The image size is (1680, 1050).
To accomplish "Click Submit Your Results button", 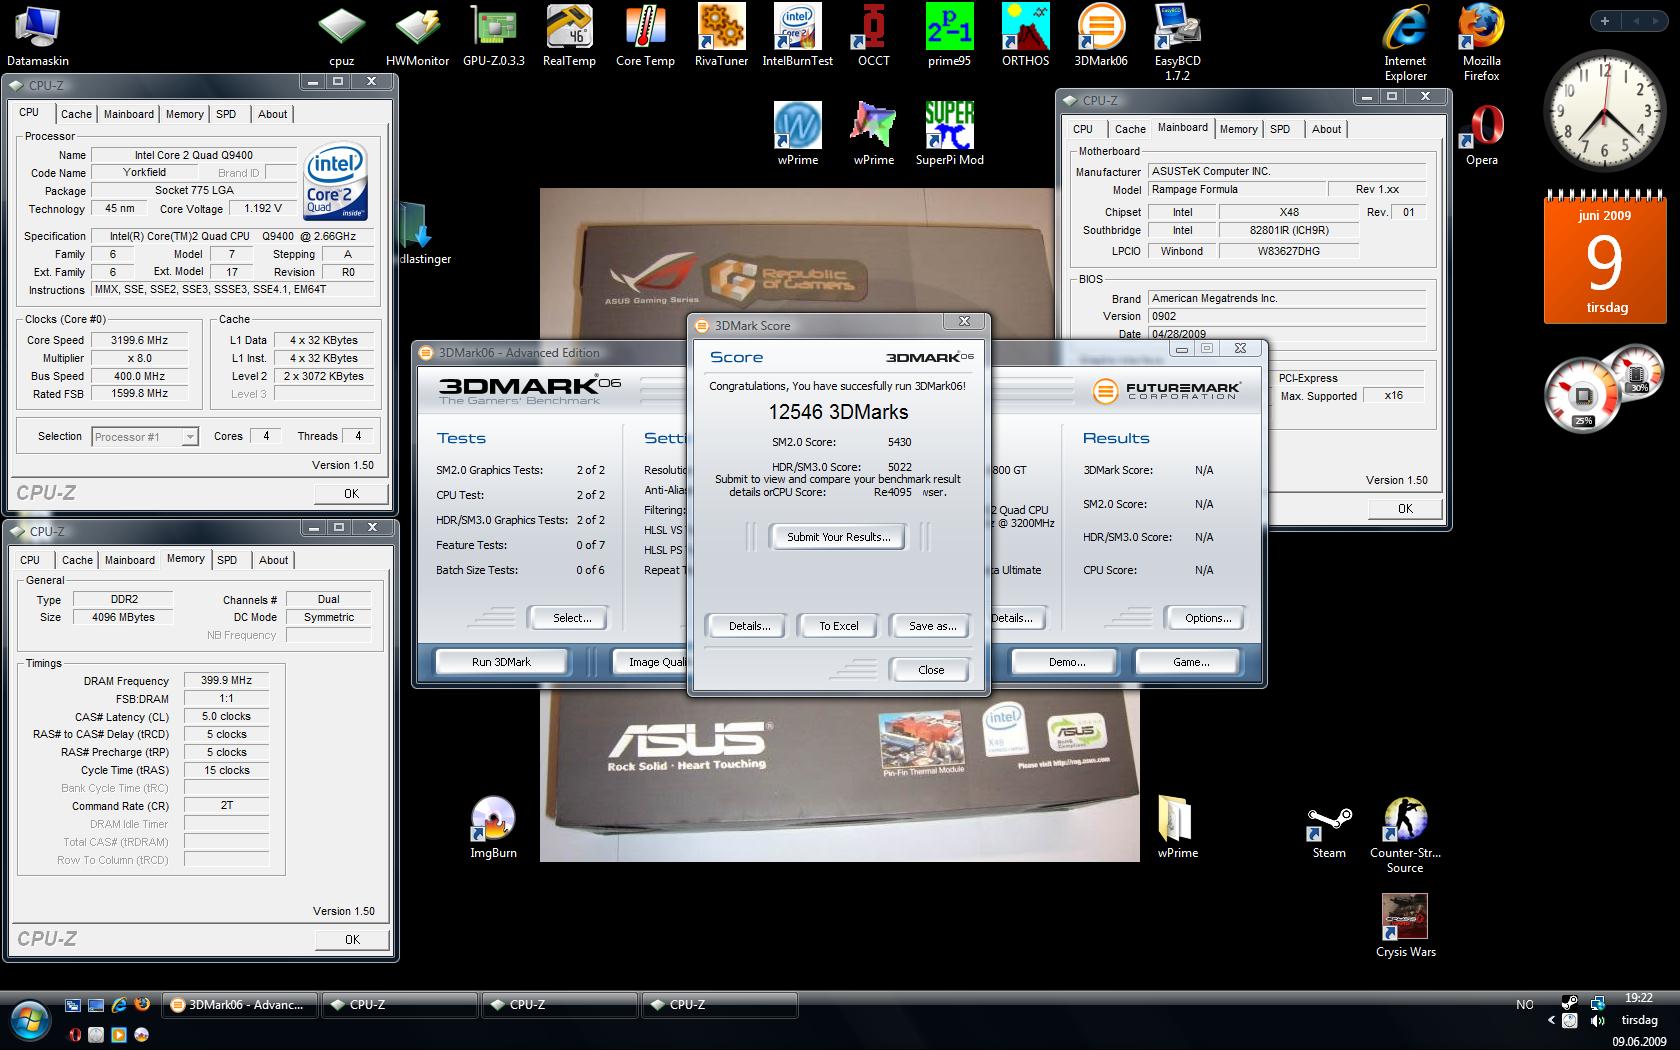I will pyautogui.click(x=838, y=537).
